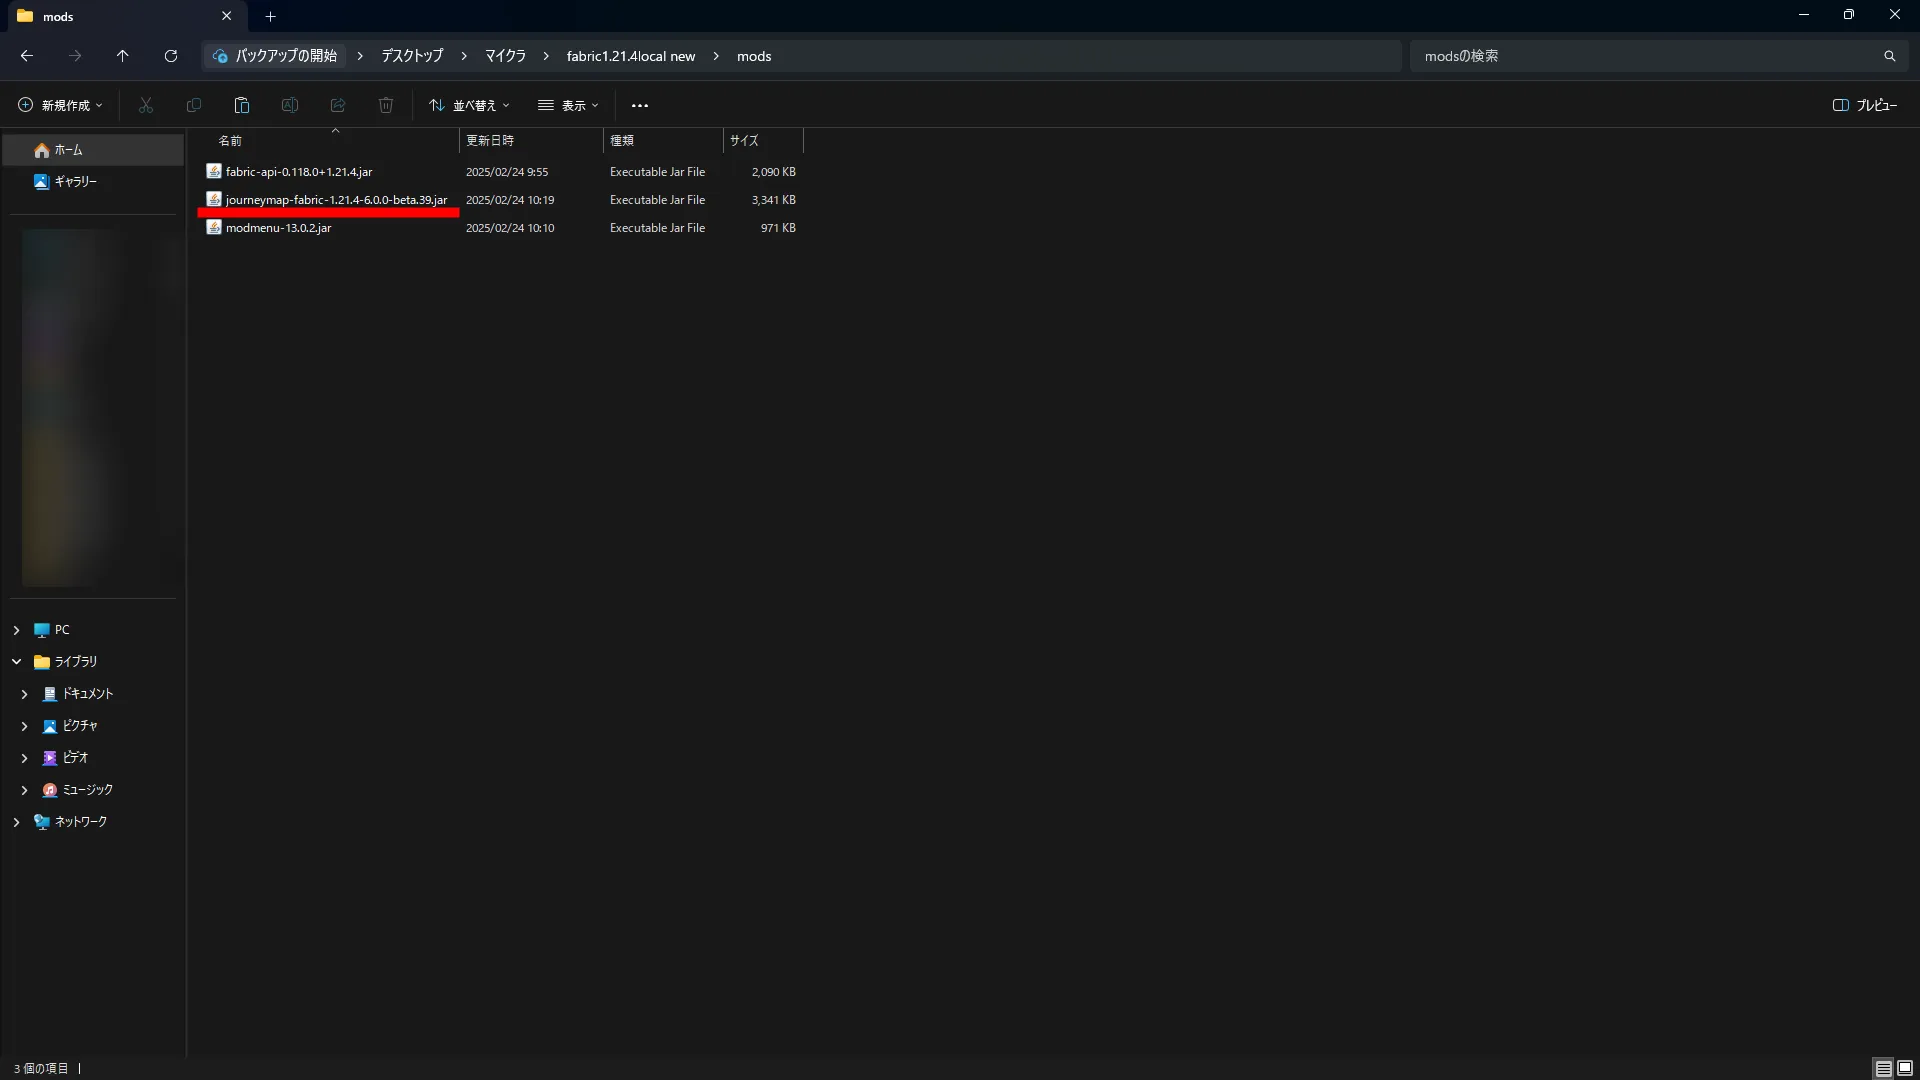The width and height of the screenshot is (1920, 1080).
Task: Open the 新規作成 dropdown
Action: coord(60,105)
